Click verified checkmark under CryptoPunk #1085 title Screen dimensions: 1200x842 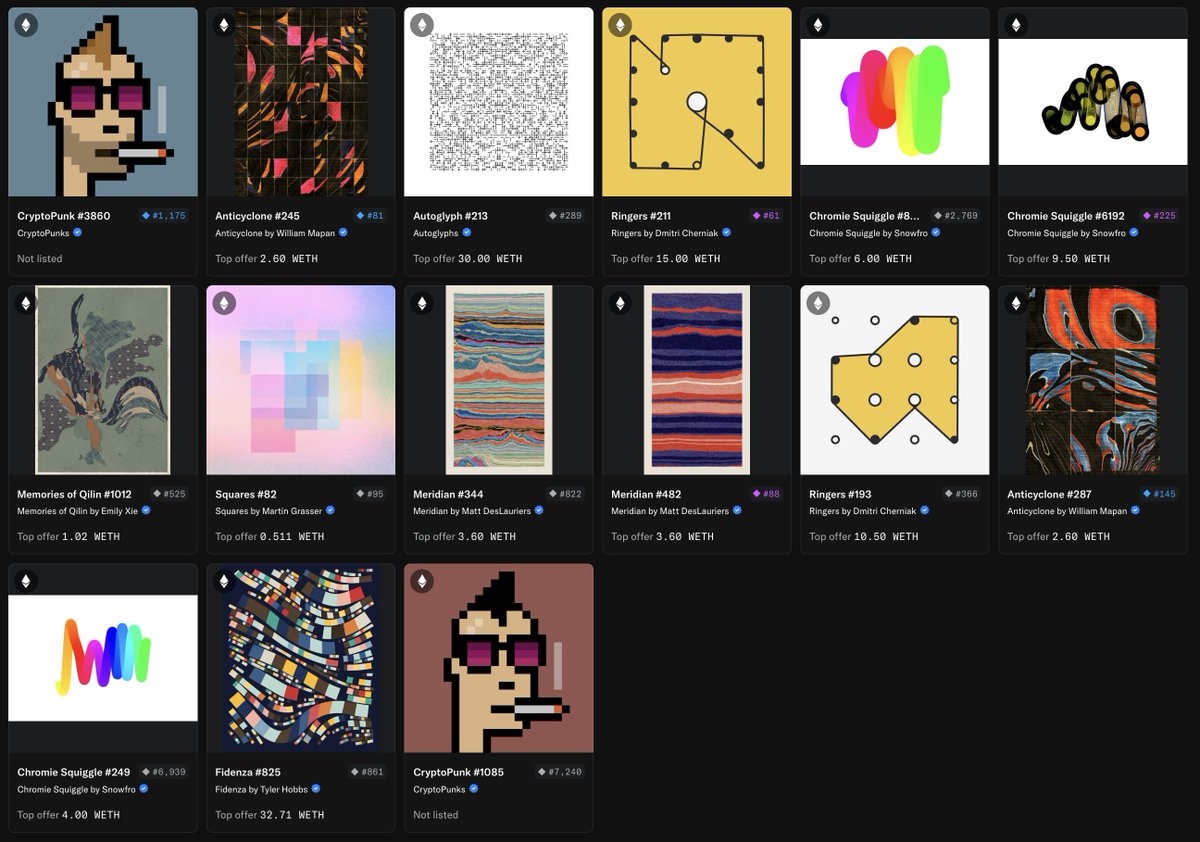point(474,789)
